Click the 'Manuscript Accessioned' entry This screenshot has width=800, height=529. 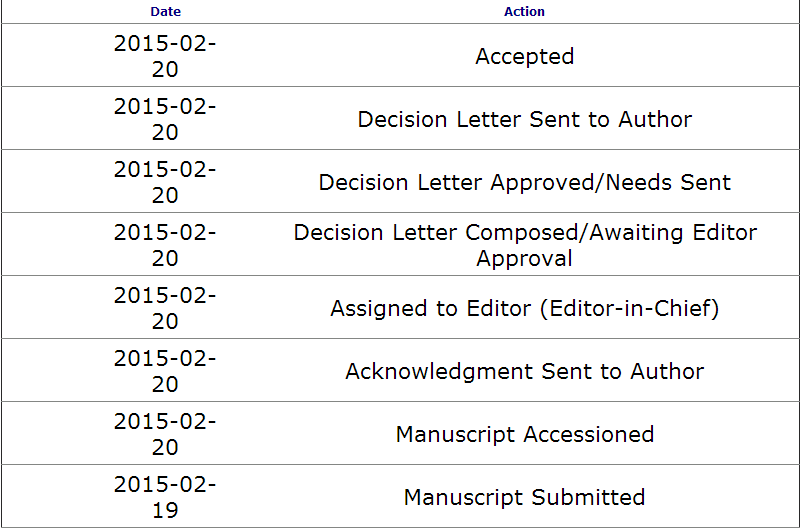point(524,434)
